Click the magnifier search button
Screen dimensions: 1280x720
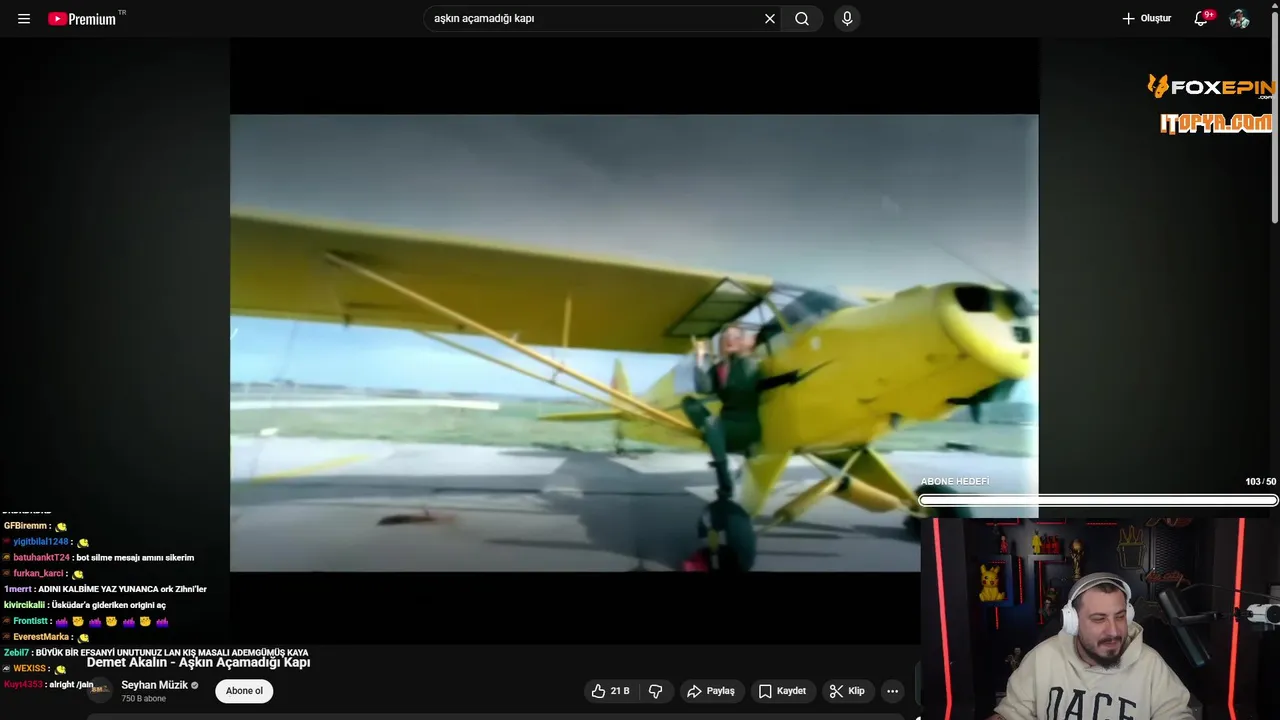802,19
